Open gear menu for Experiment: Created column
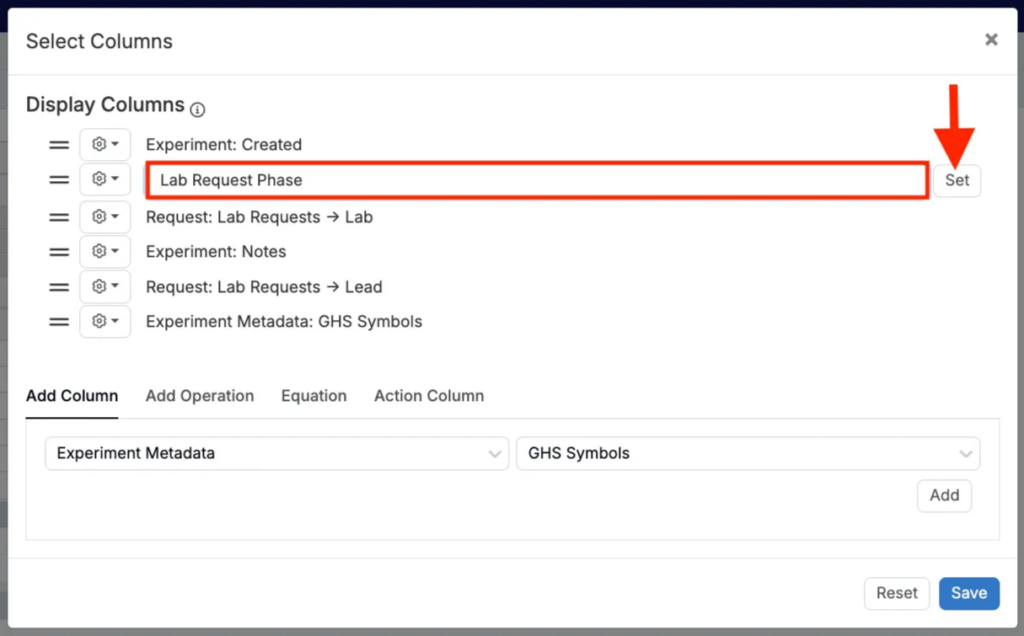 coord(105,145)
